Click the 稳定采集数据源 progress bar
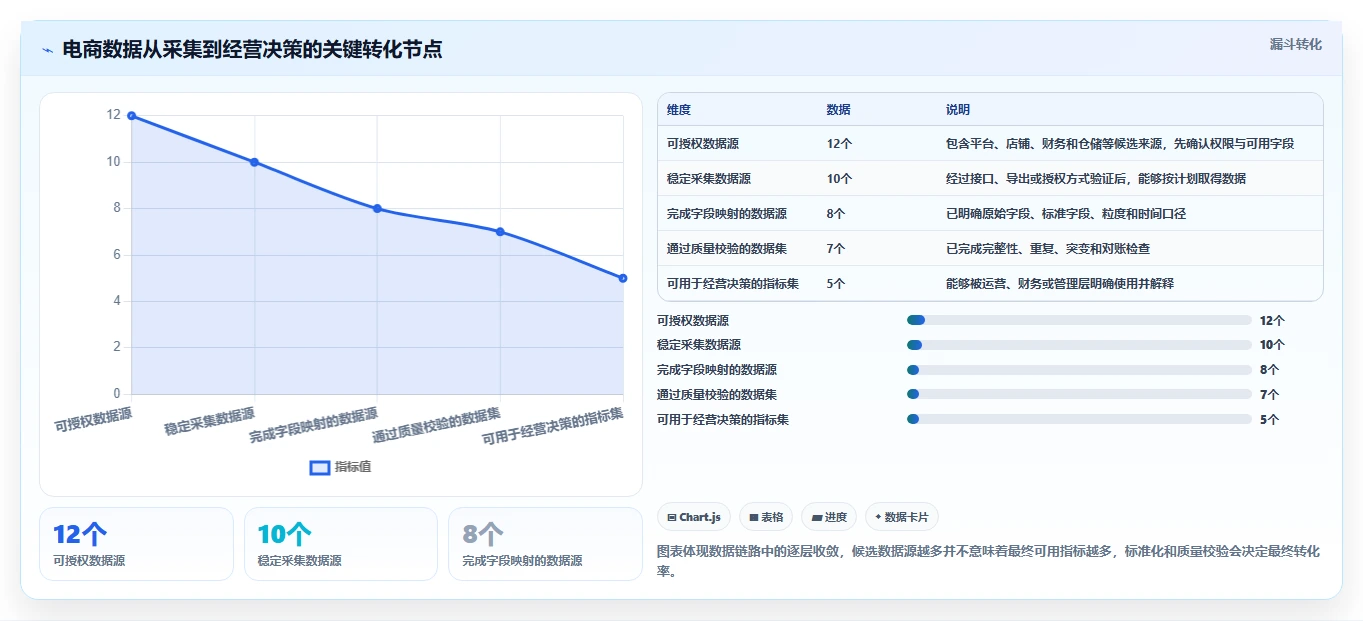Viewport: 1363px width, 621px height. [x=1079, y=345]
